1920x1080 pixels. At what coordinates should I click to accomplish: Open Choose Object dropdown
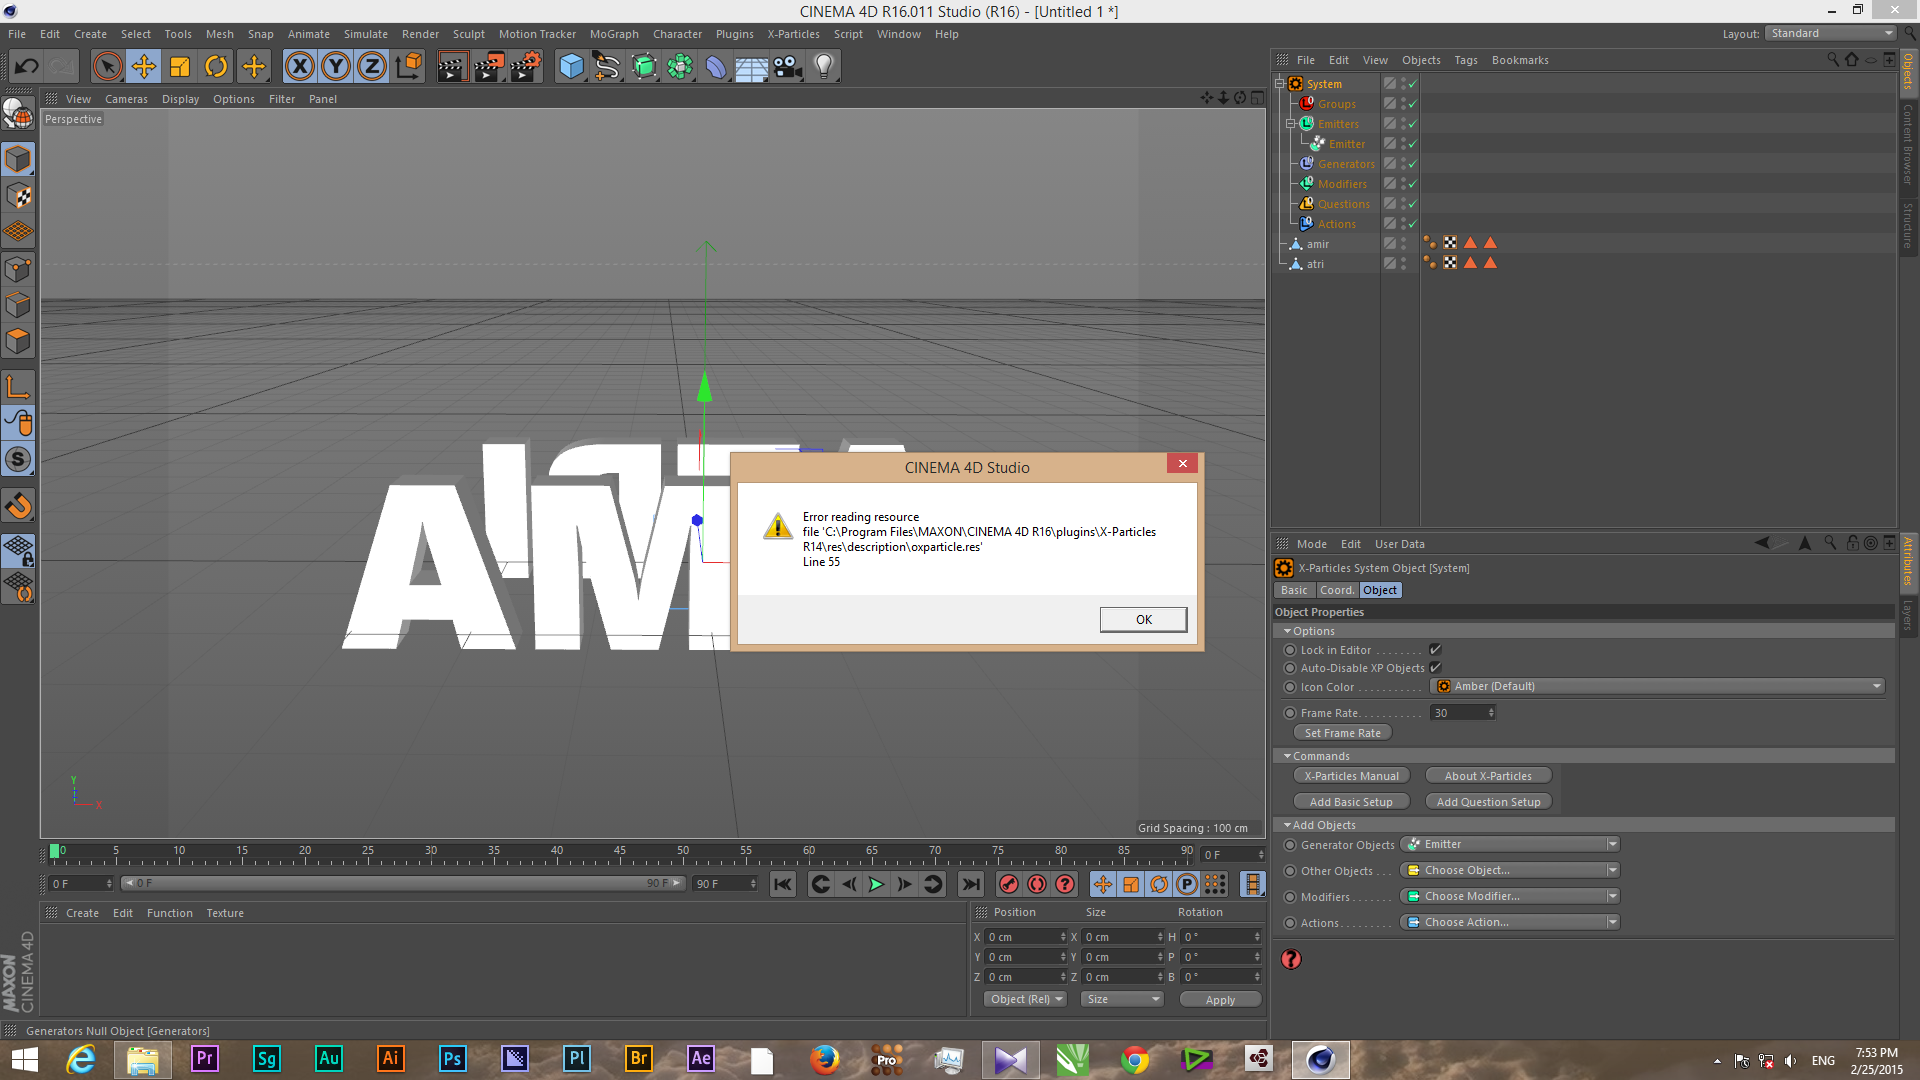pos(1511,870)
